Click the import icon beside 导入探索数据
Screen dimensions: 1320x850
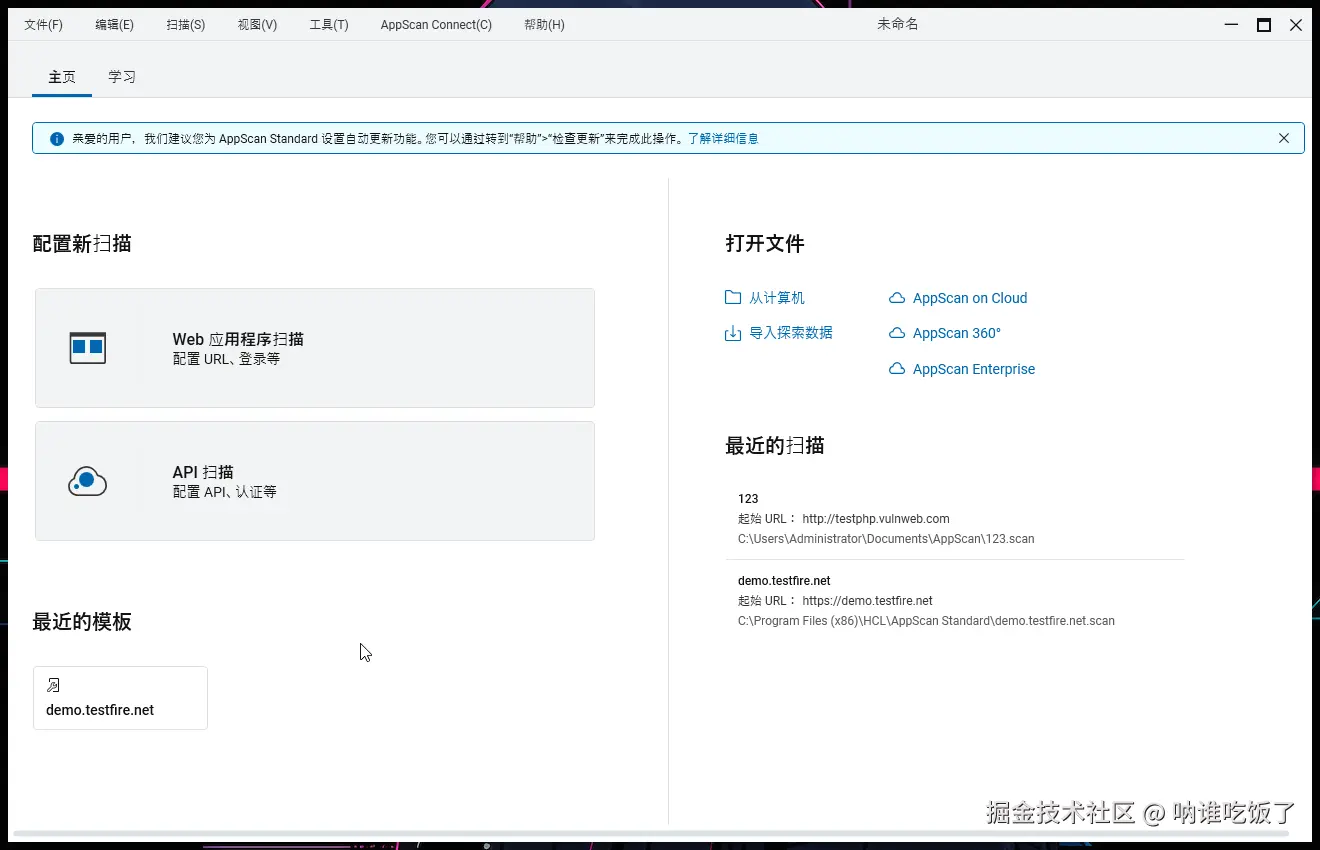click(733, 333)
